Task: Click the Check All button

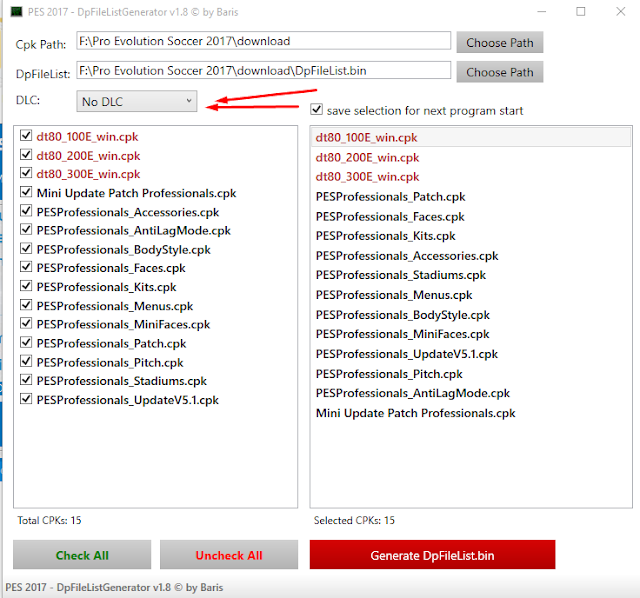Action: coord(82,555)
